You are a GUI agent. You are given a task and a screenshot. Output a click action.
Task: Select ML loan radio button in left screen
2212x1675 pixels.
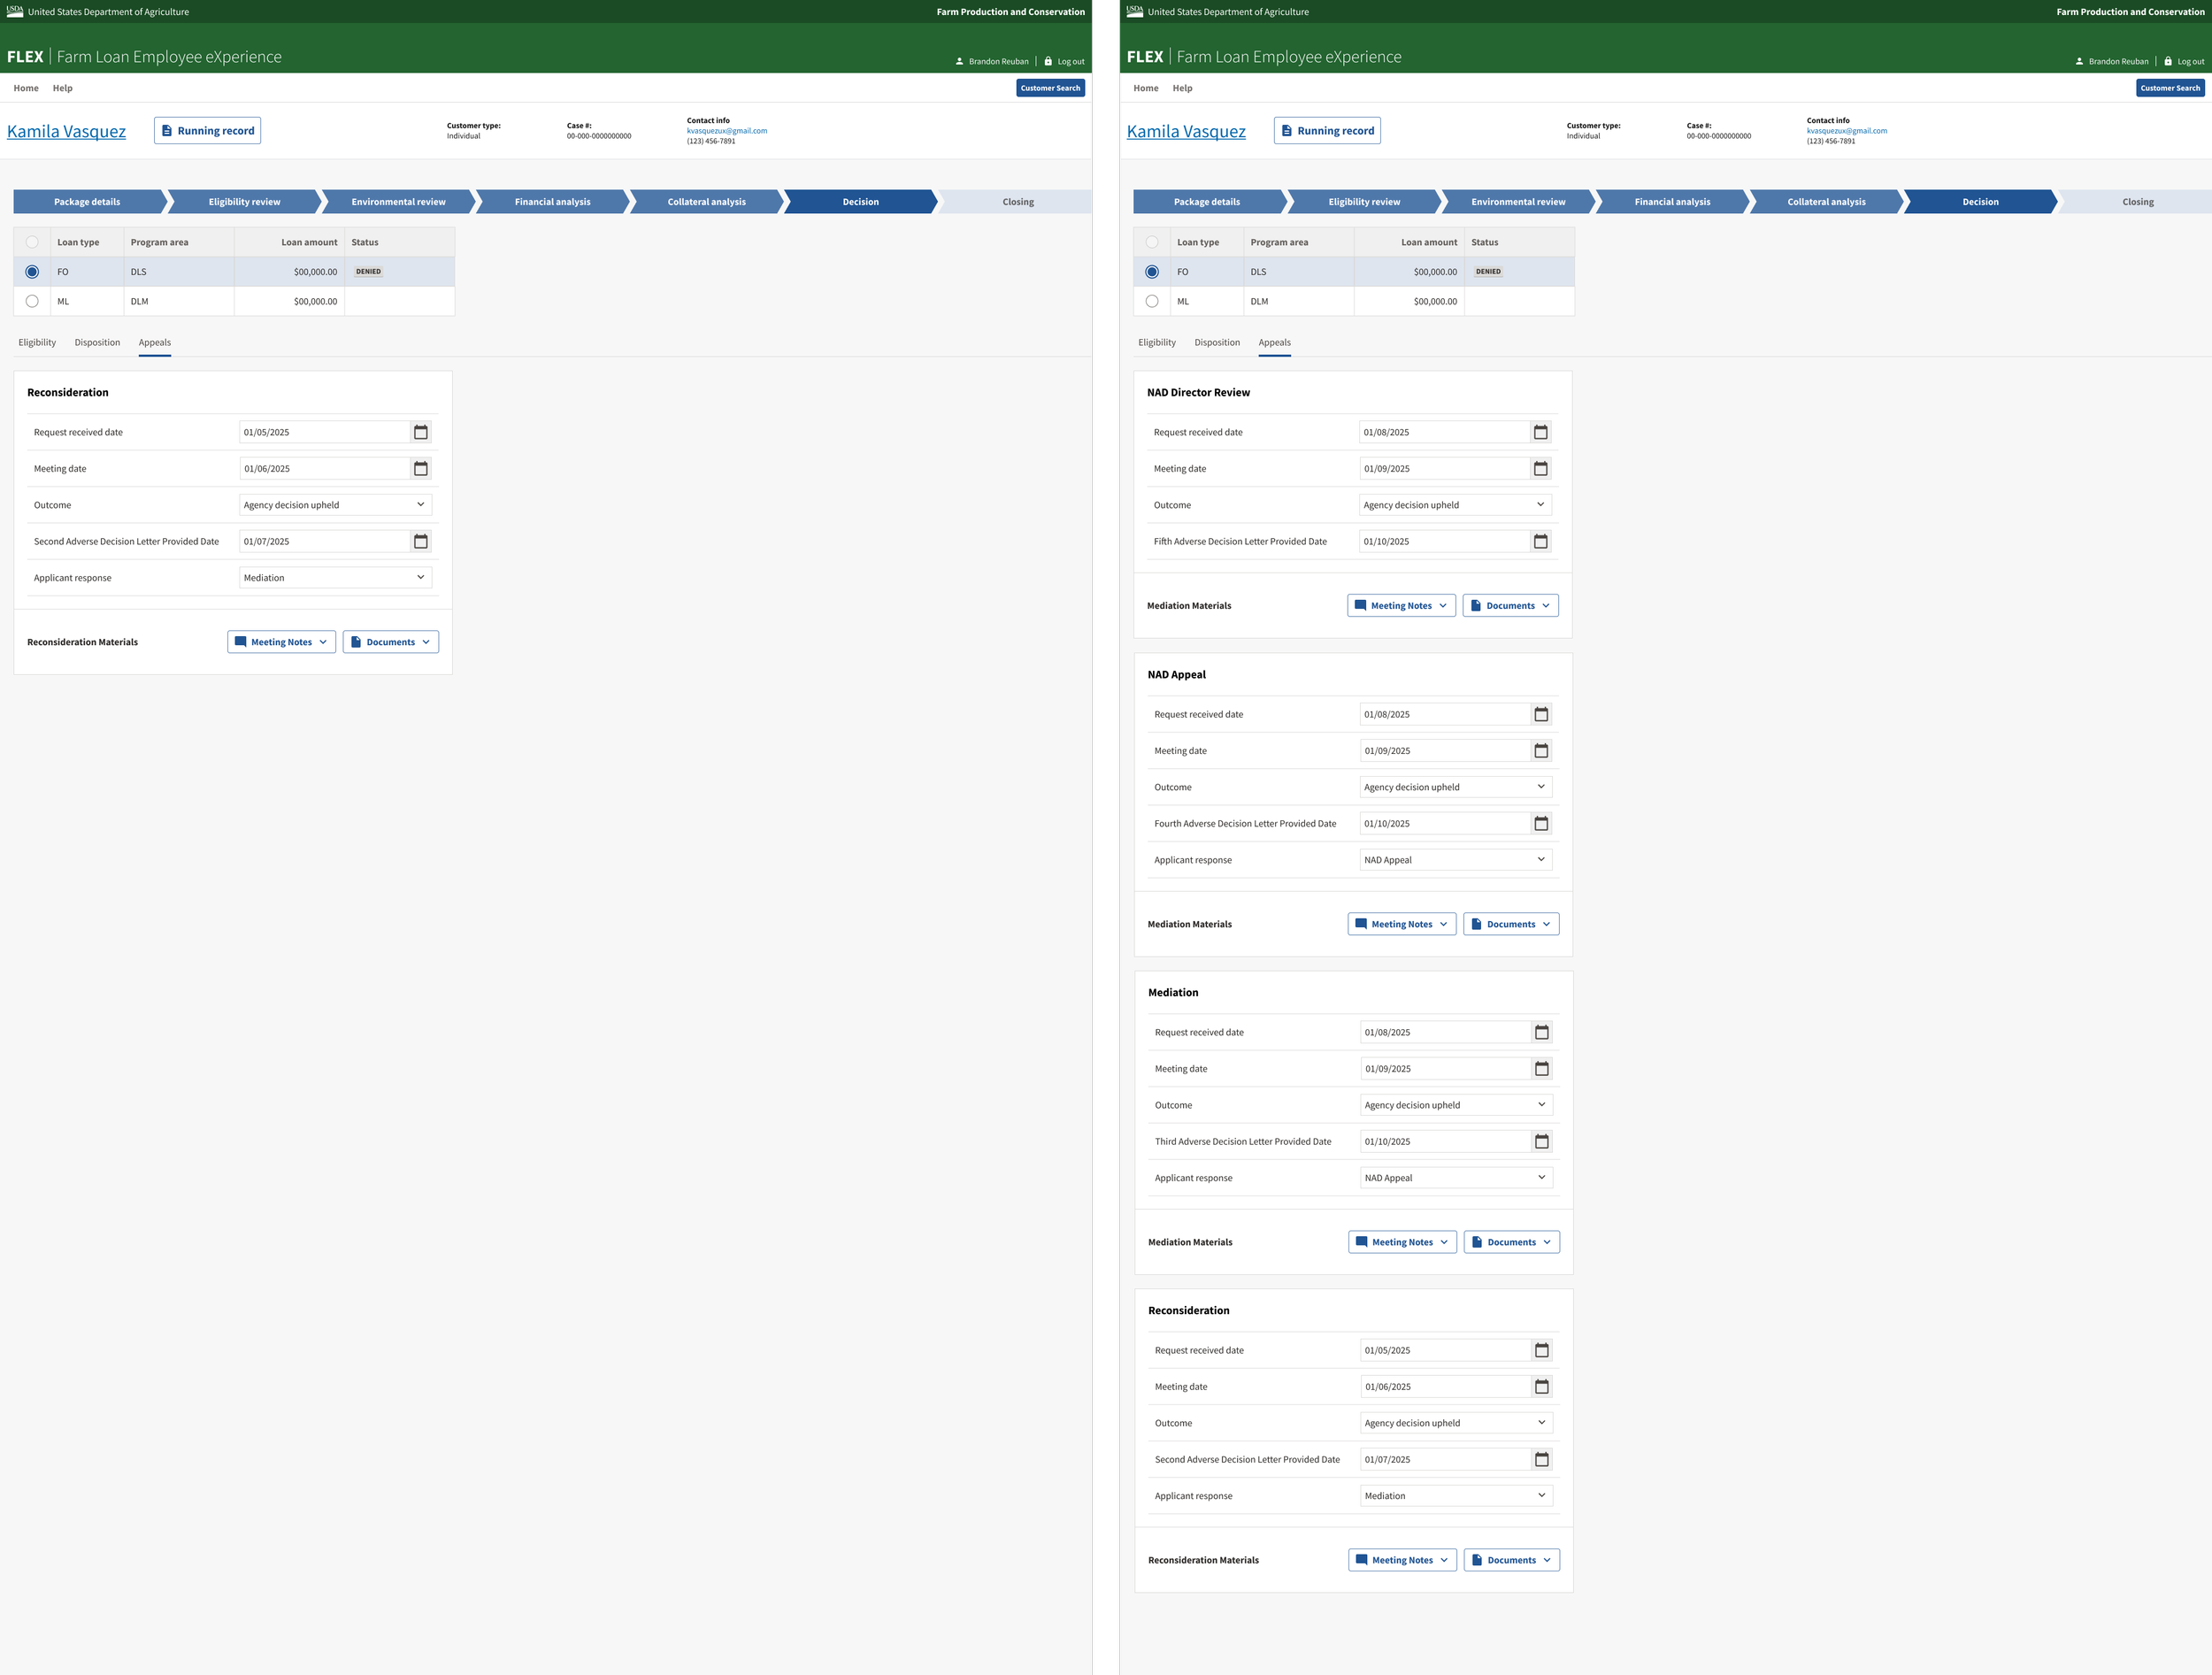(32, 301)
